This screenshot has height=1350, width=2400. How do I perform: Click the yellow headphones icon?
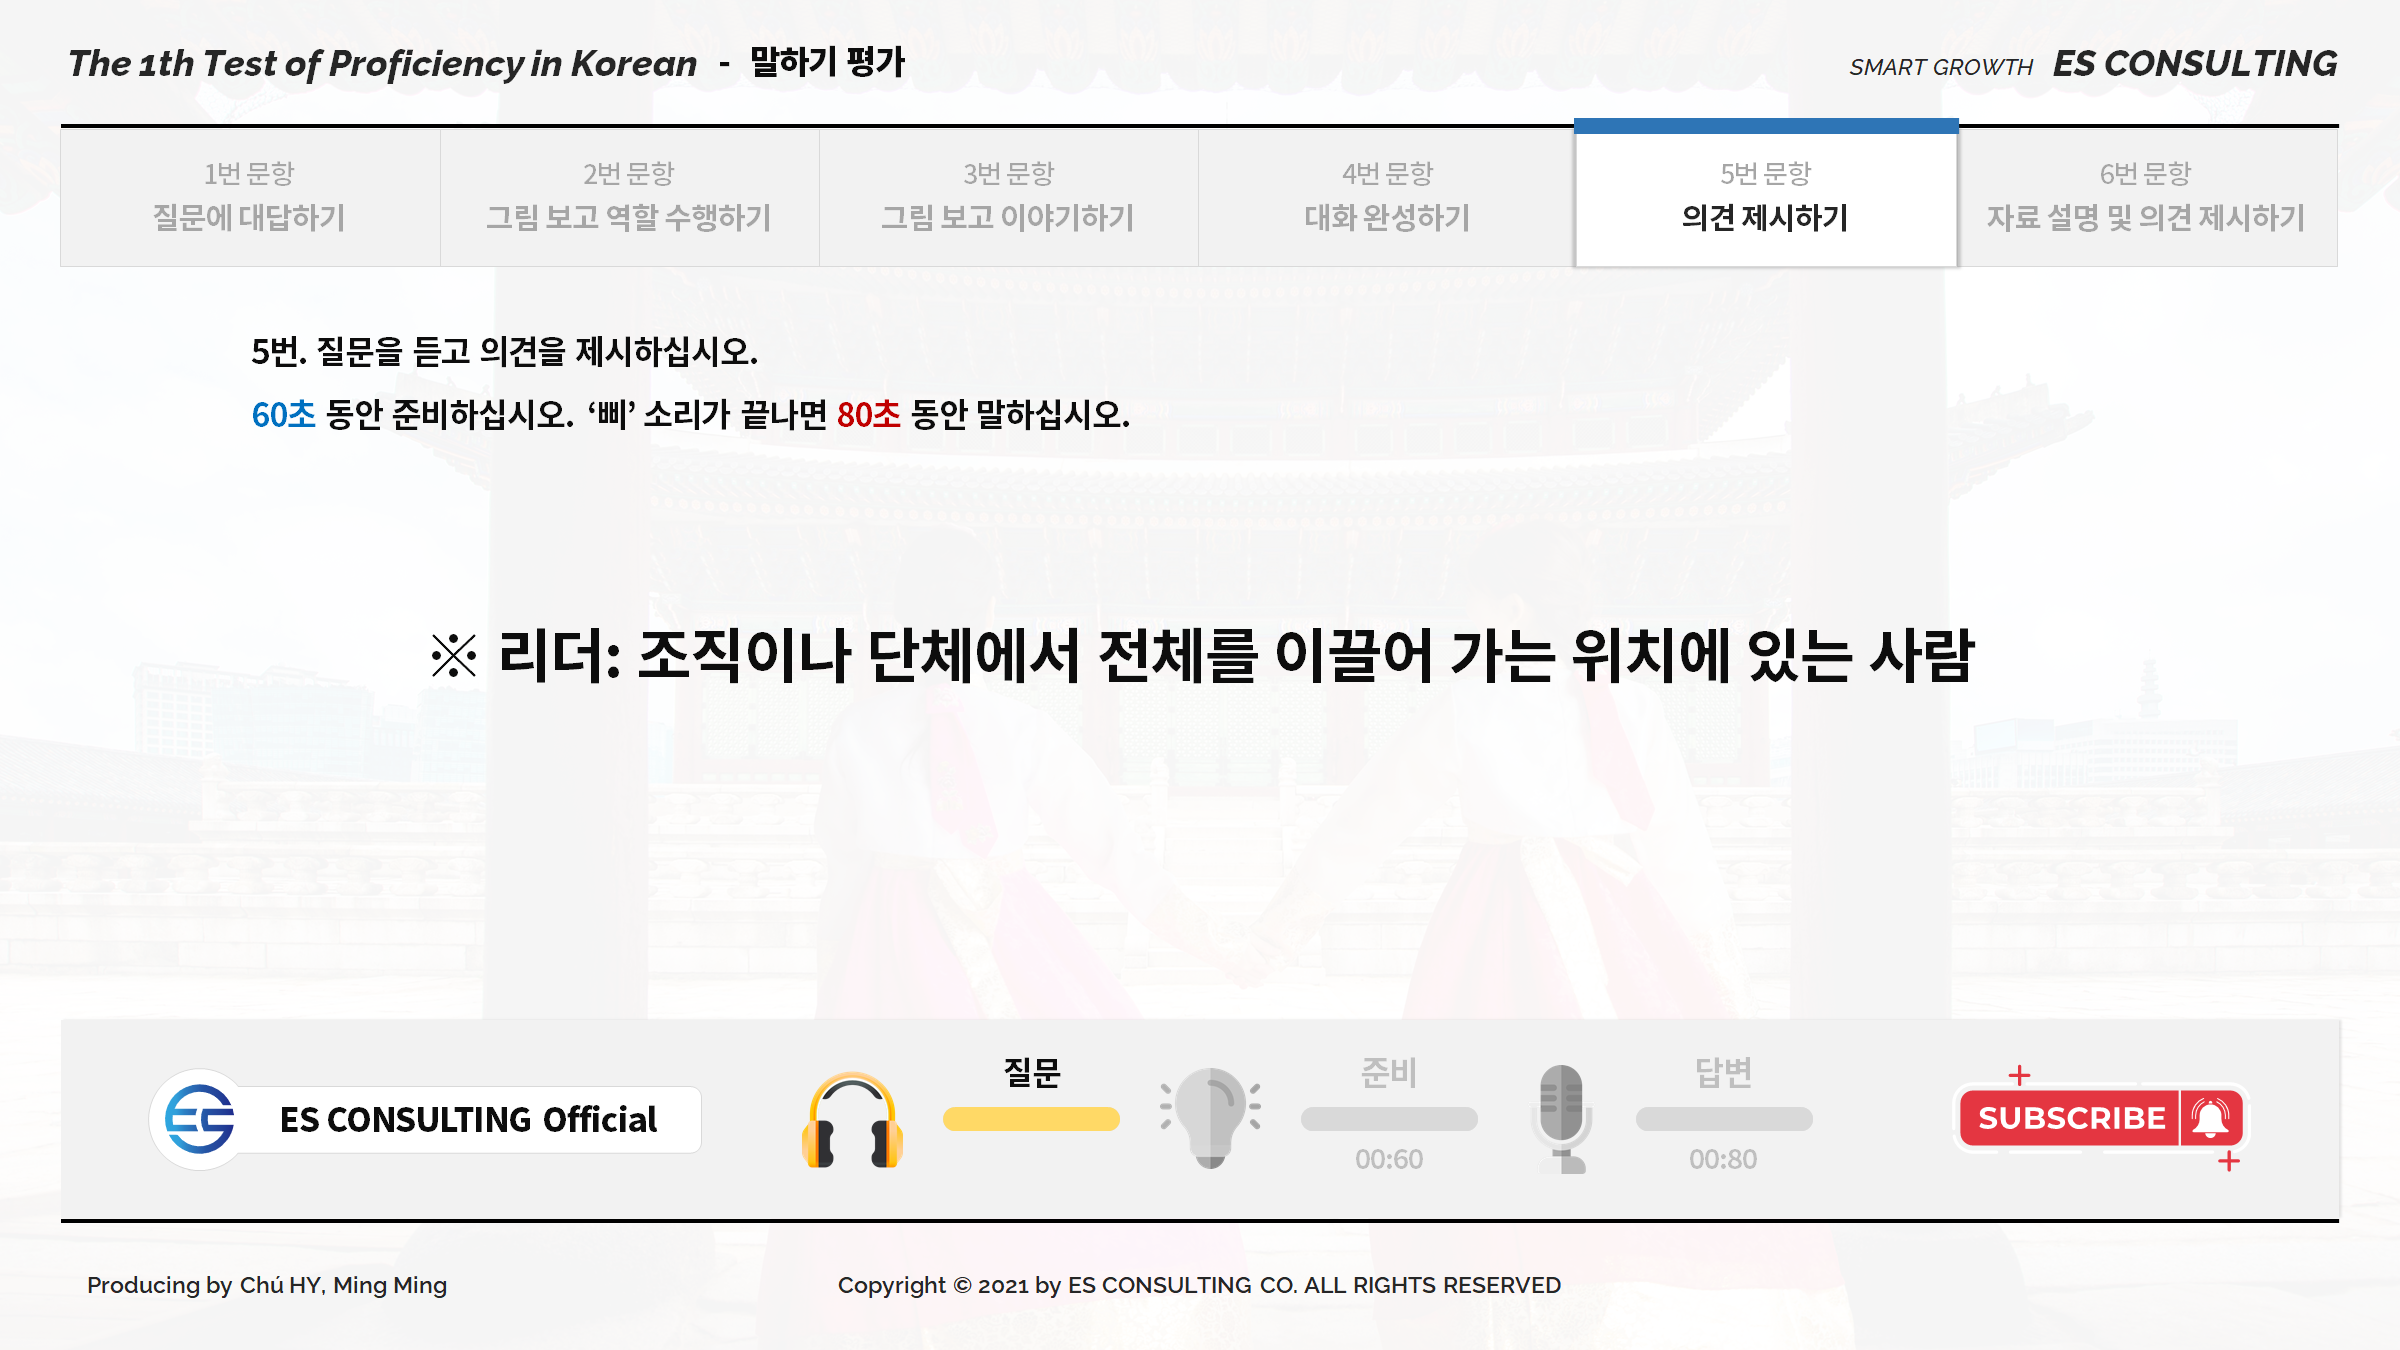[x=852, y=1120]
